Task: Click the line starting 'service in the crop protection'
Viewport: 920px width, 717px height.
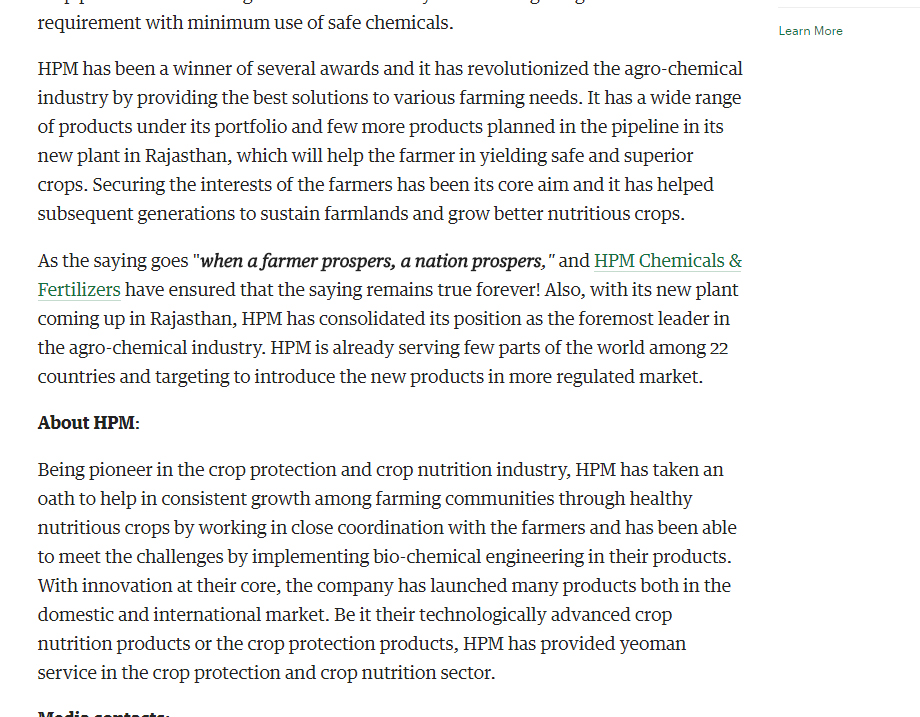Action: point(266,672)
